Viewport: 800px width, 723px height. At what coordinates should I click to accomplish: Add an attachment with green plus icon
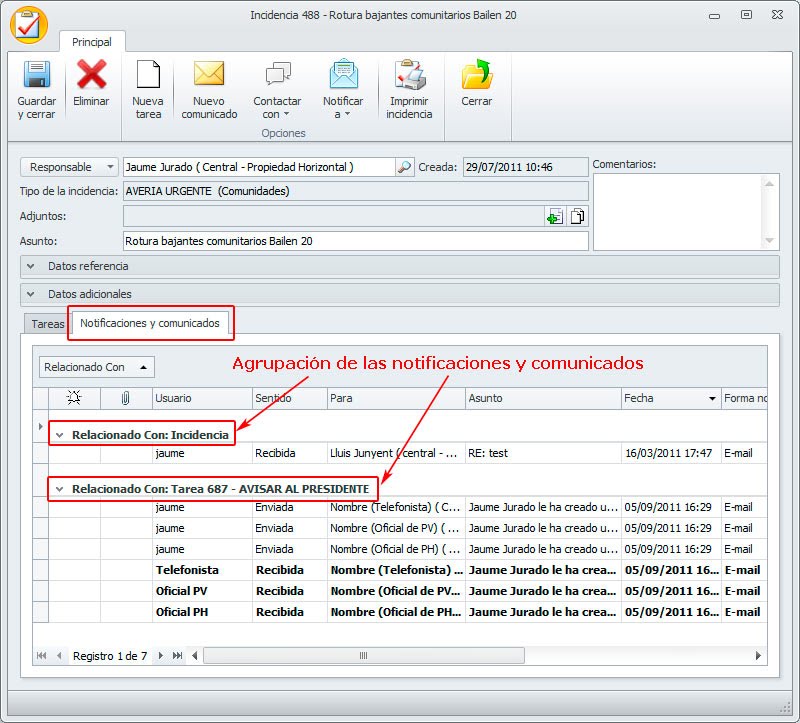[x=555, y=216]
